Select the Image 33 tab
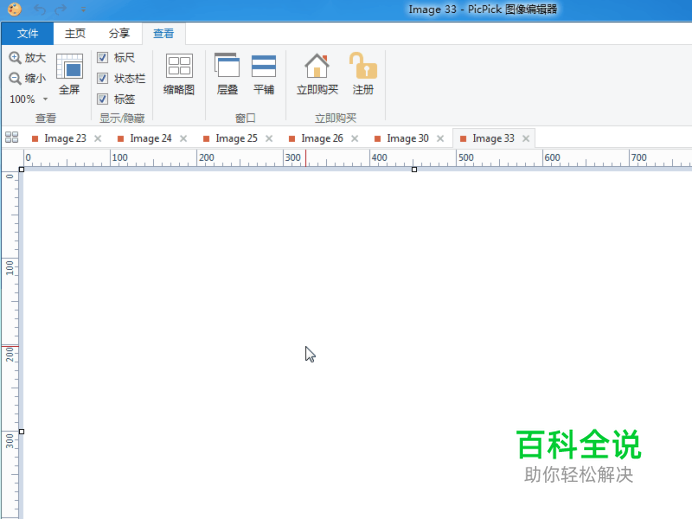Viewport: 692px width, 519px height. click(x=493, y=139)
